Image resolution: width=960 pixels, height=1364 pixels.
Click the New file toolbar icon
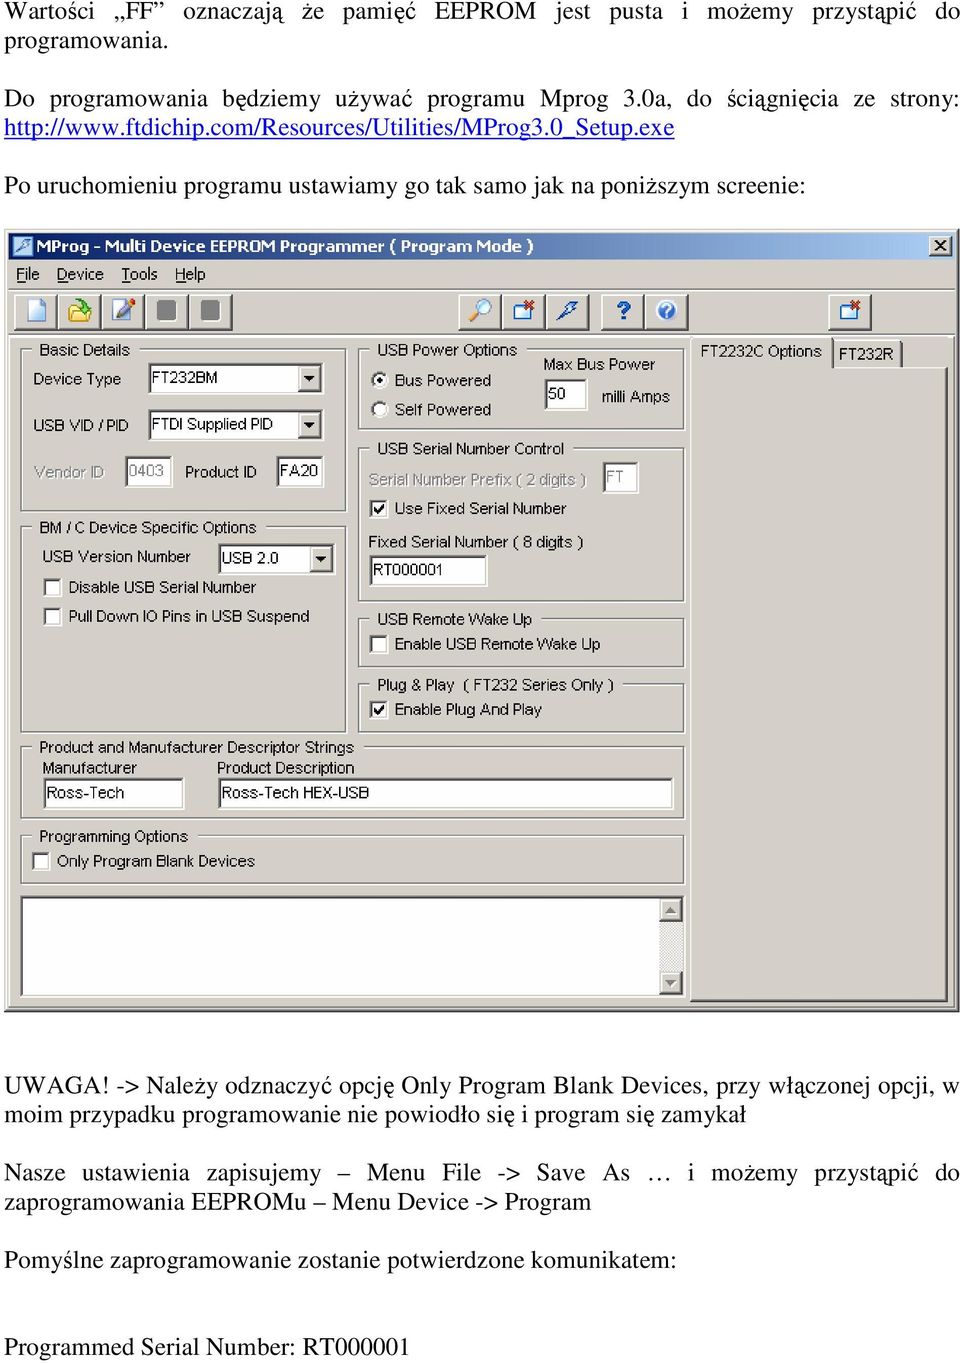pyautogui.click(x=36, y=311)
